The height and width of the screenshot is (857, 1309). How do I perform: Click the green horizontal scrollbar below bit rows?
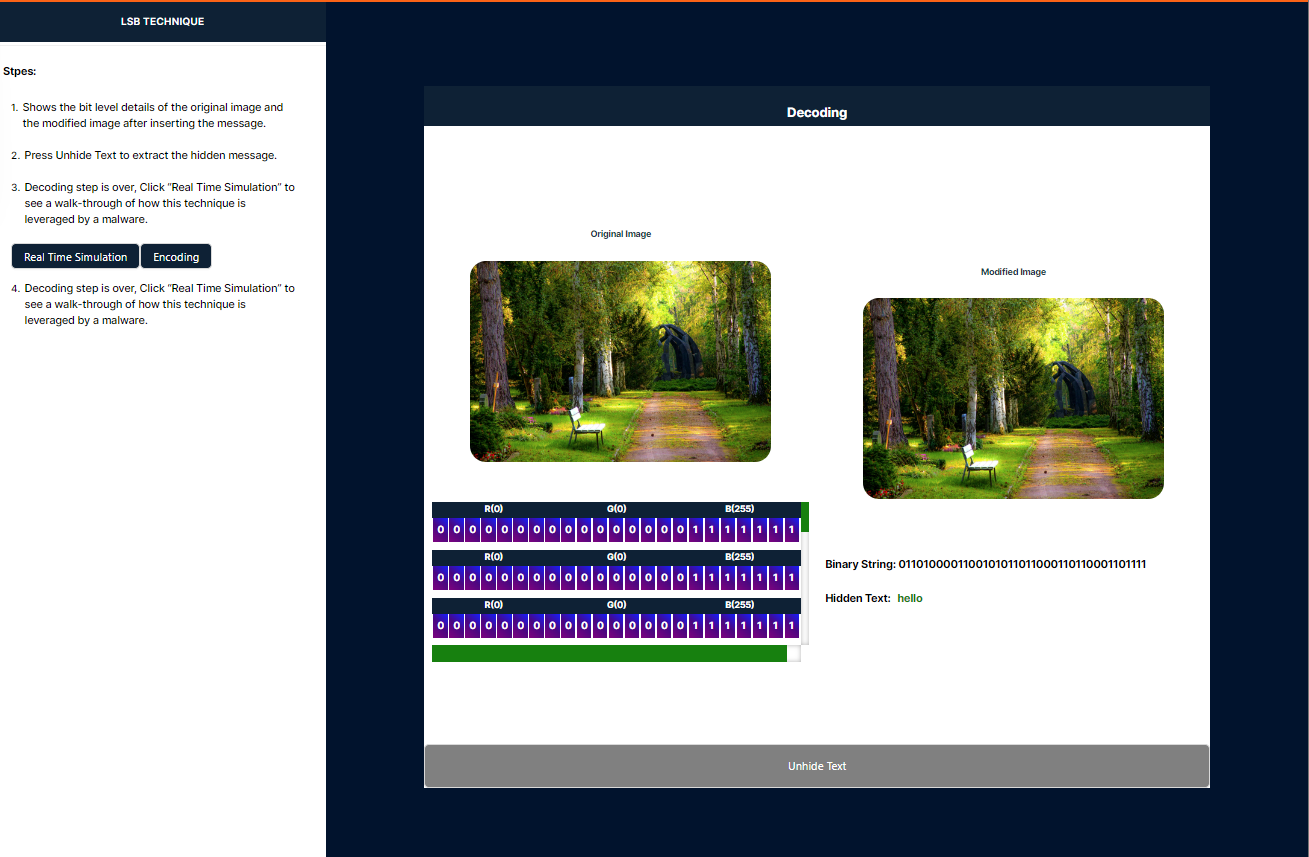click(x=609, y=654)
